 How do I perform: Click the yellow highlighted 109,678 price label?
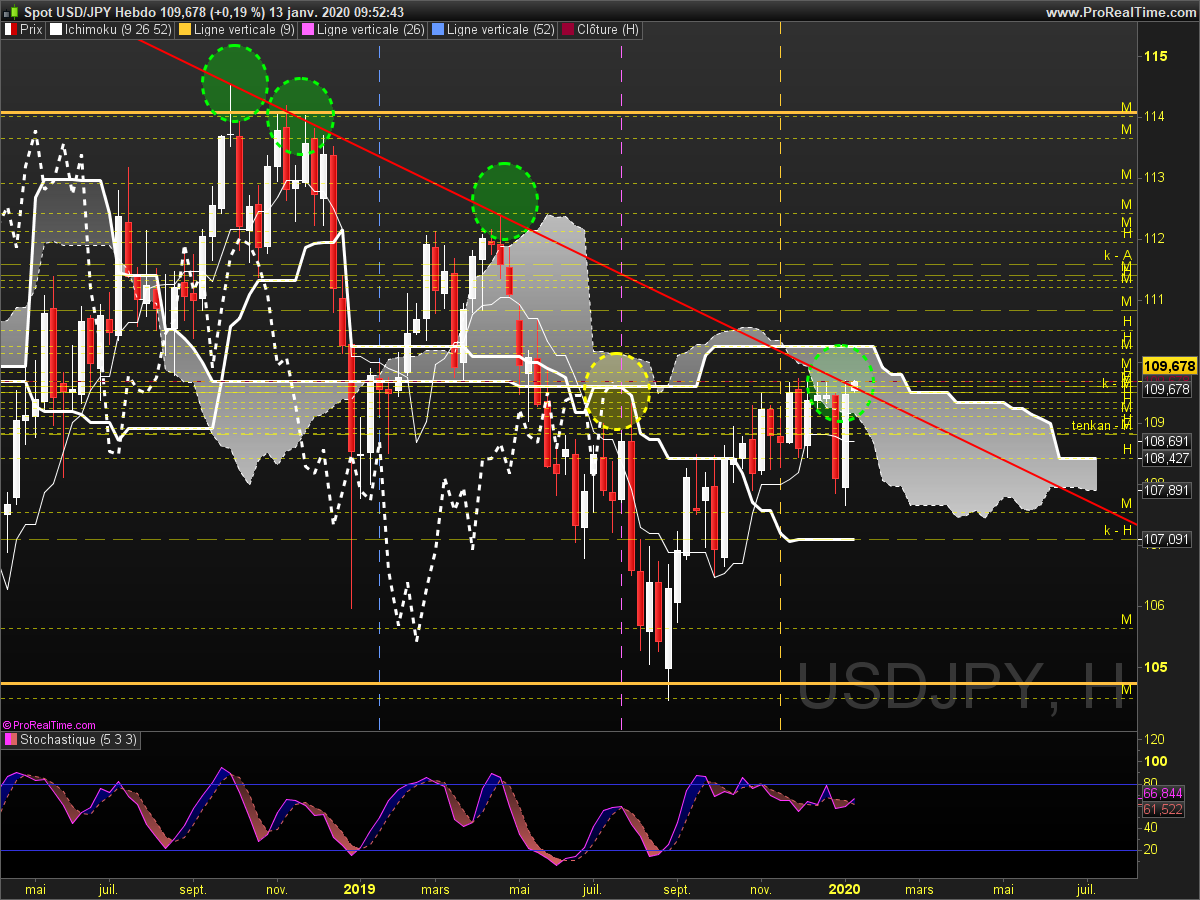[x=1169, y=366]
